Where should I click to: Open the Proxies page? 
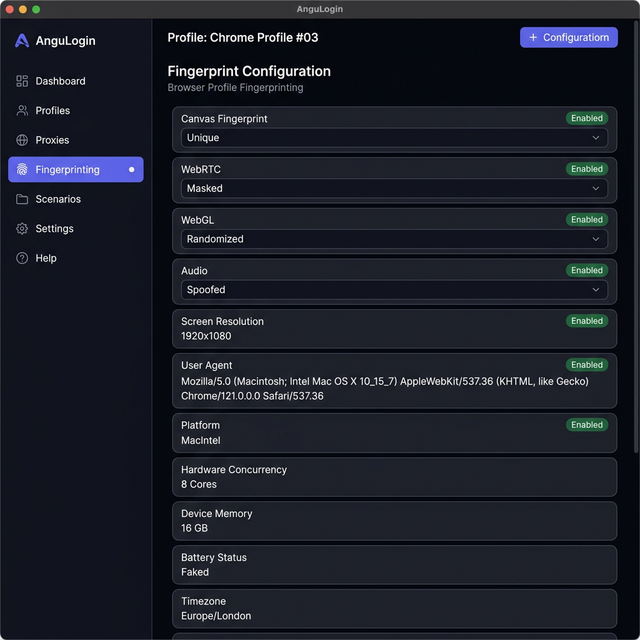[x=76, y=140]
